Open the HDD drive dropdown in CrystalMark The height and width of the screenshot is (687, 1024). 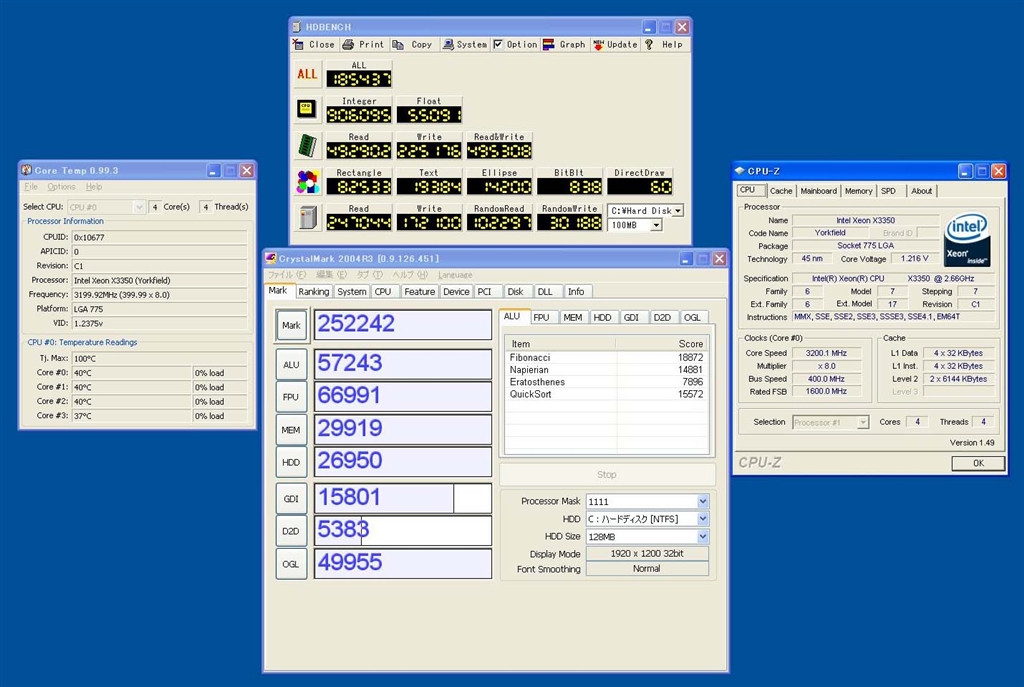click(x=703, y=519)
